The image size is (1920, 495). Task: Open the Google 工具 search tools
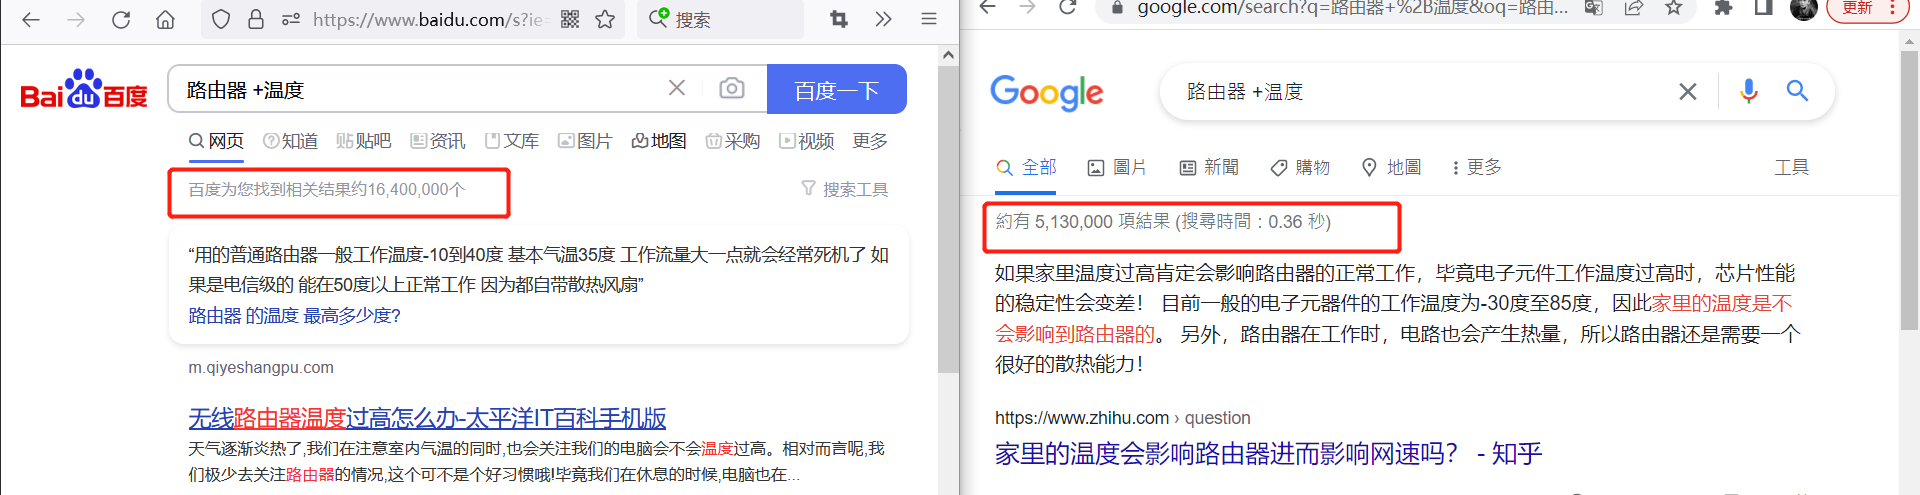pyautogui.click(x=1791, y=167)
